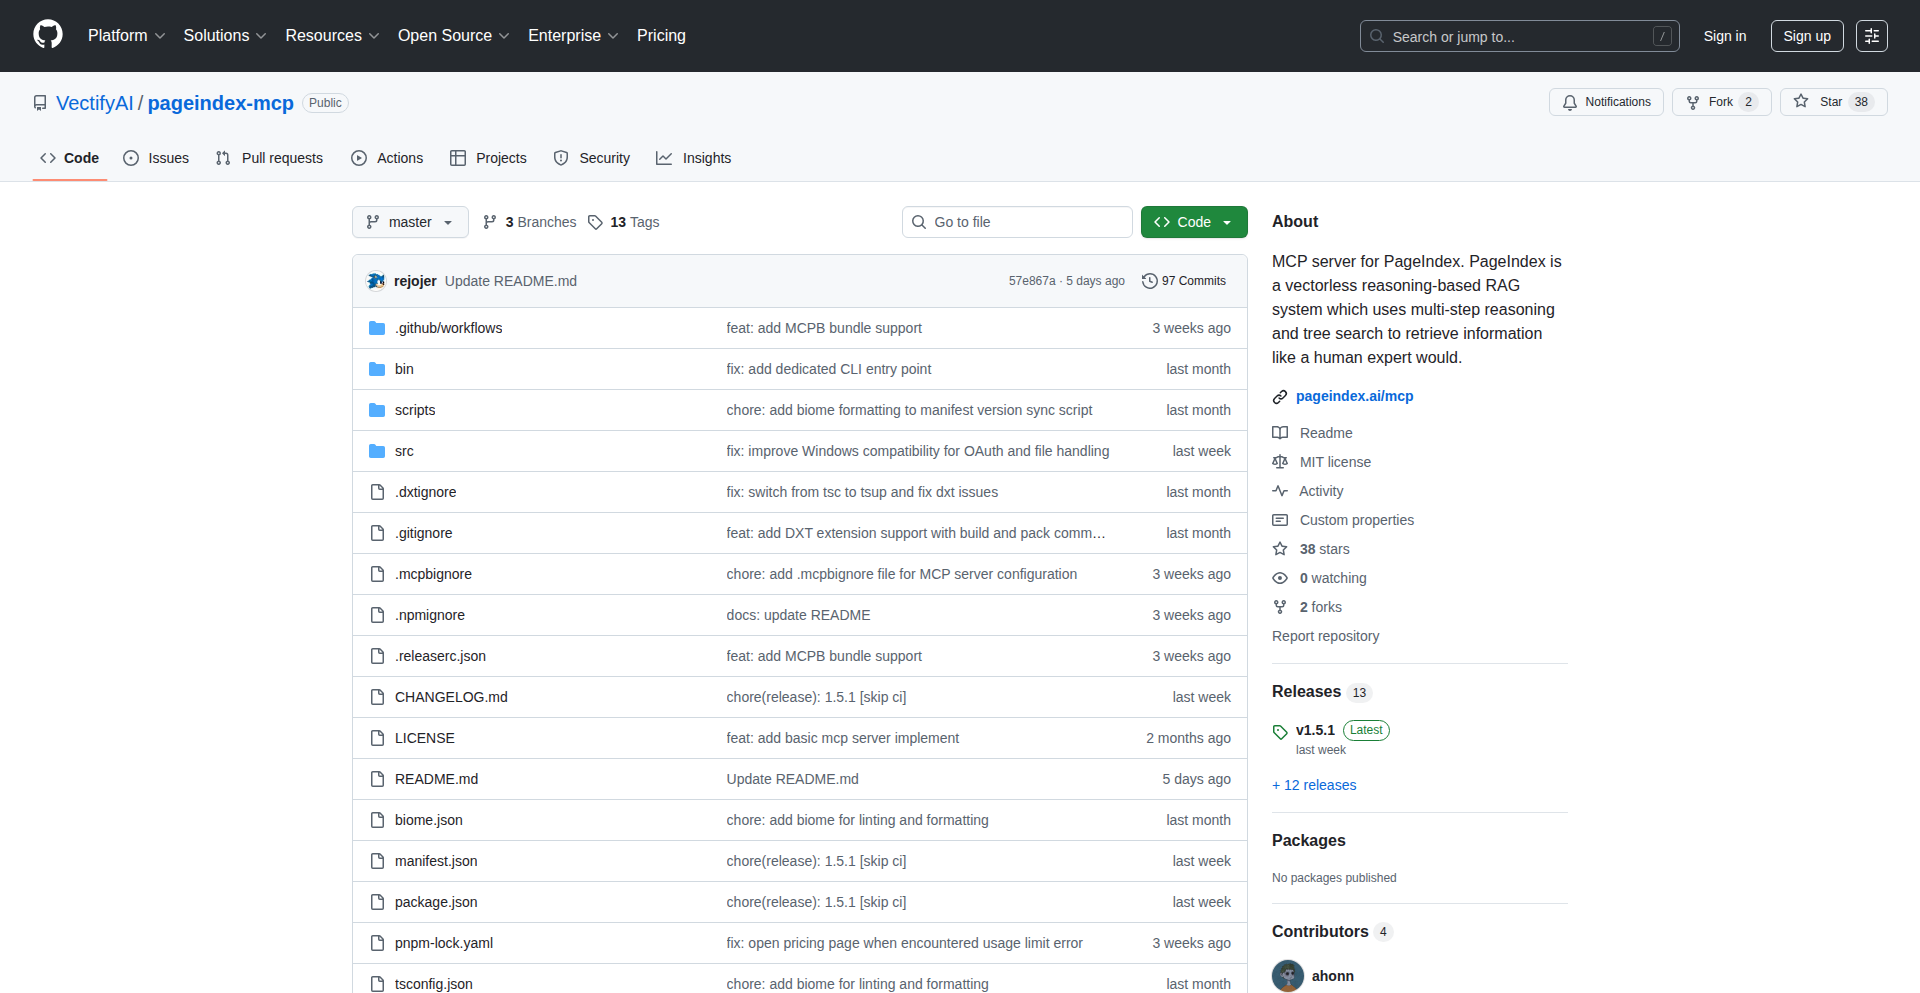Open the Open Source menu

[x=453, y=36]
